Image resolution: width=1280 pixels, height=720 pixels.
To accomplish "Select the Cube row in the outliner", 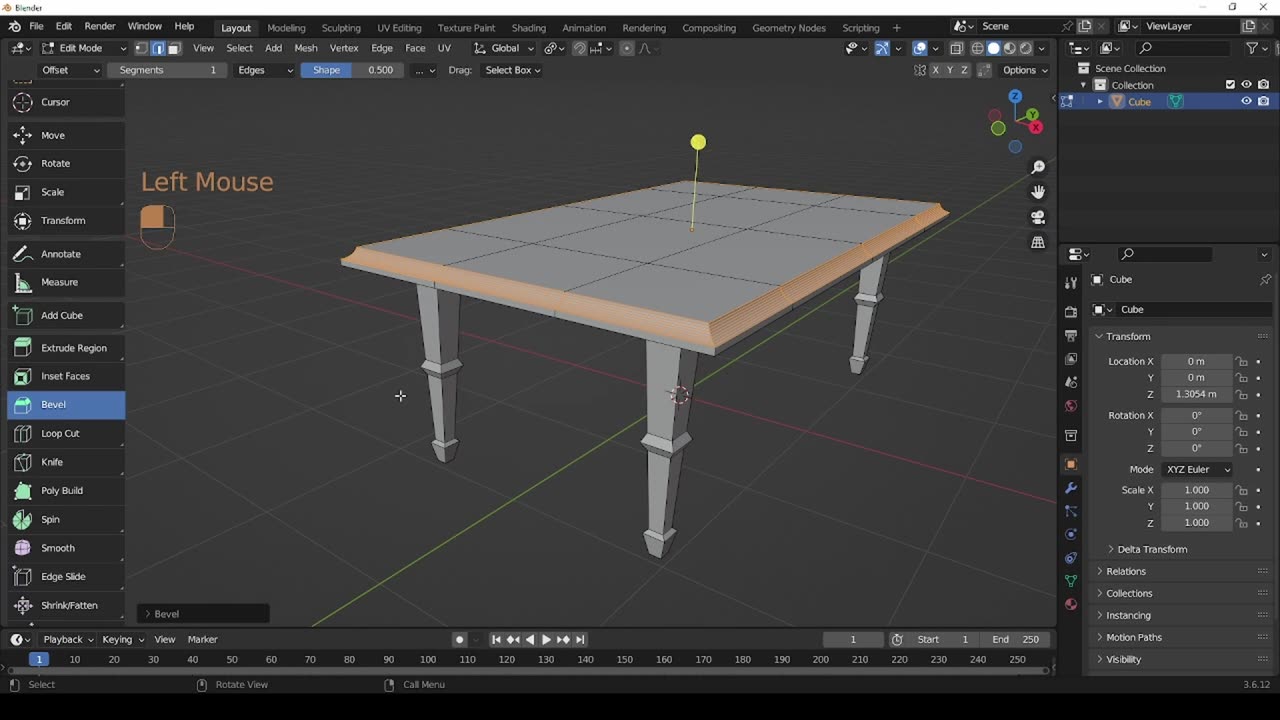I will click(1166, 101).
